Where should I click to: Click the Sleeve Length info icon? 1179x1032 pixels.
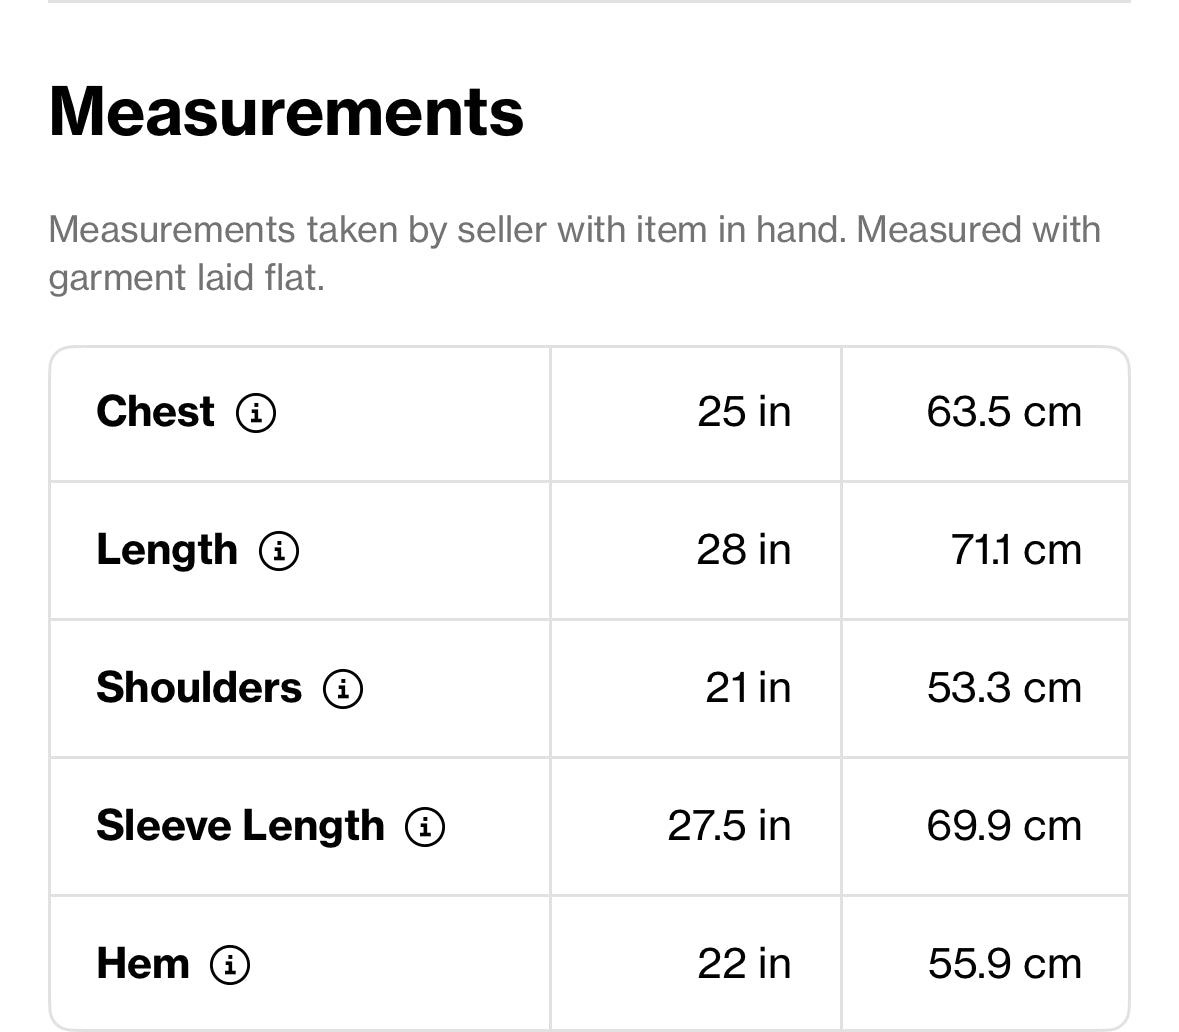[x=425, y=826]
